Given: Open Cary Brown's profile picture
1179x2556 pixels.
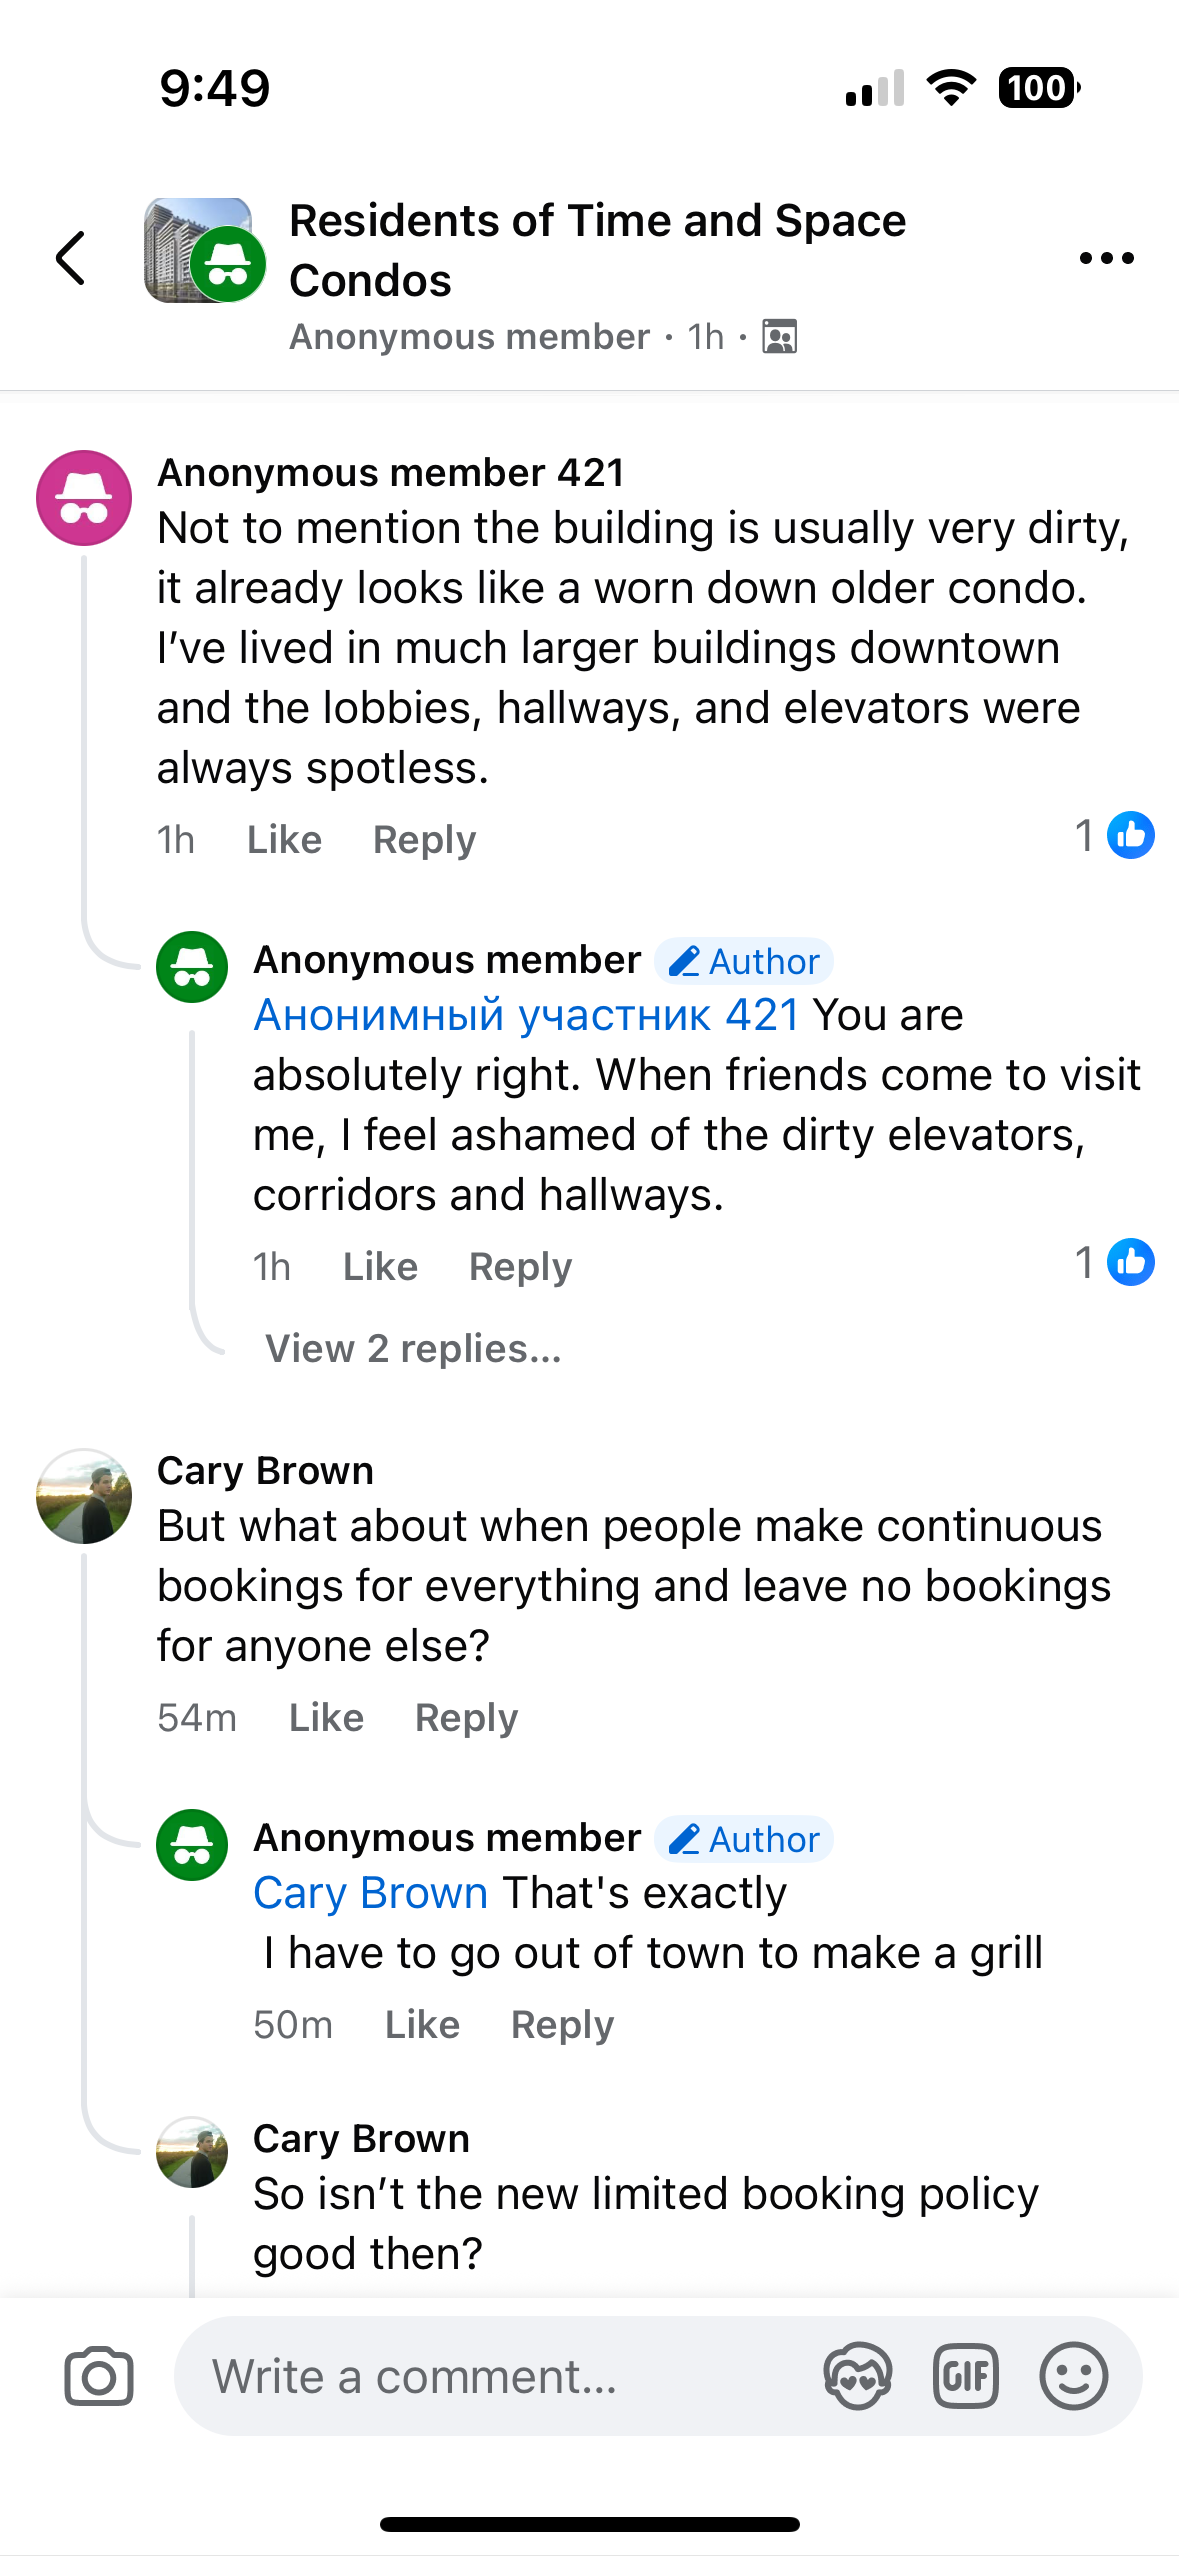Looking at the screenshot, I should 84,1496.
